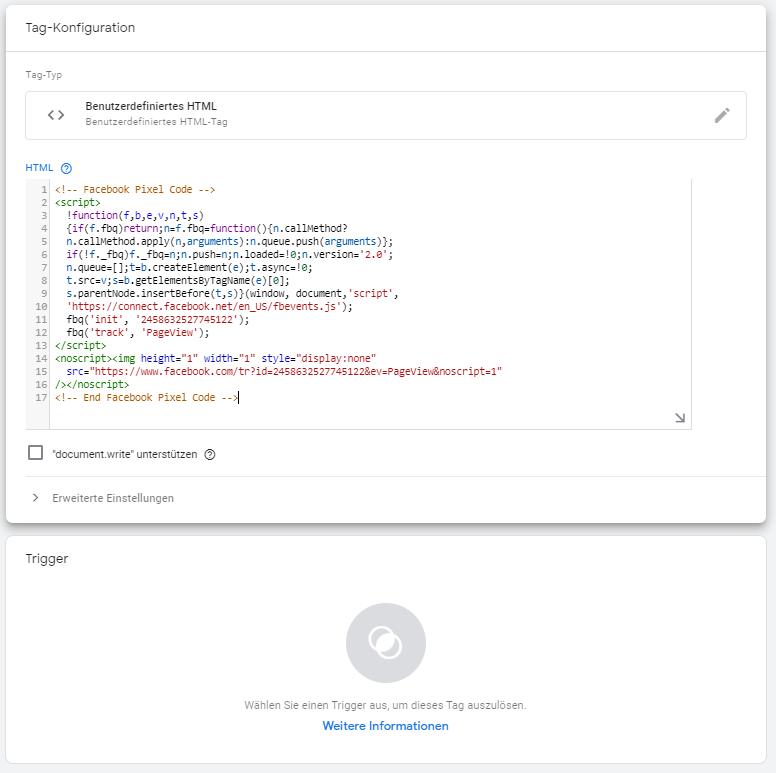Click the fbq('track', 'PageView') code line
Viewport: 776px width, 773px height.
(138, 333)
